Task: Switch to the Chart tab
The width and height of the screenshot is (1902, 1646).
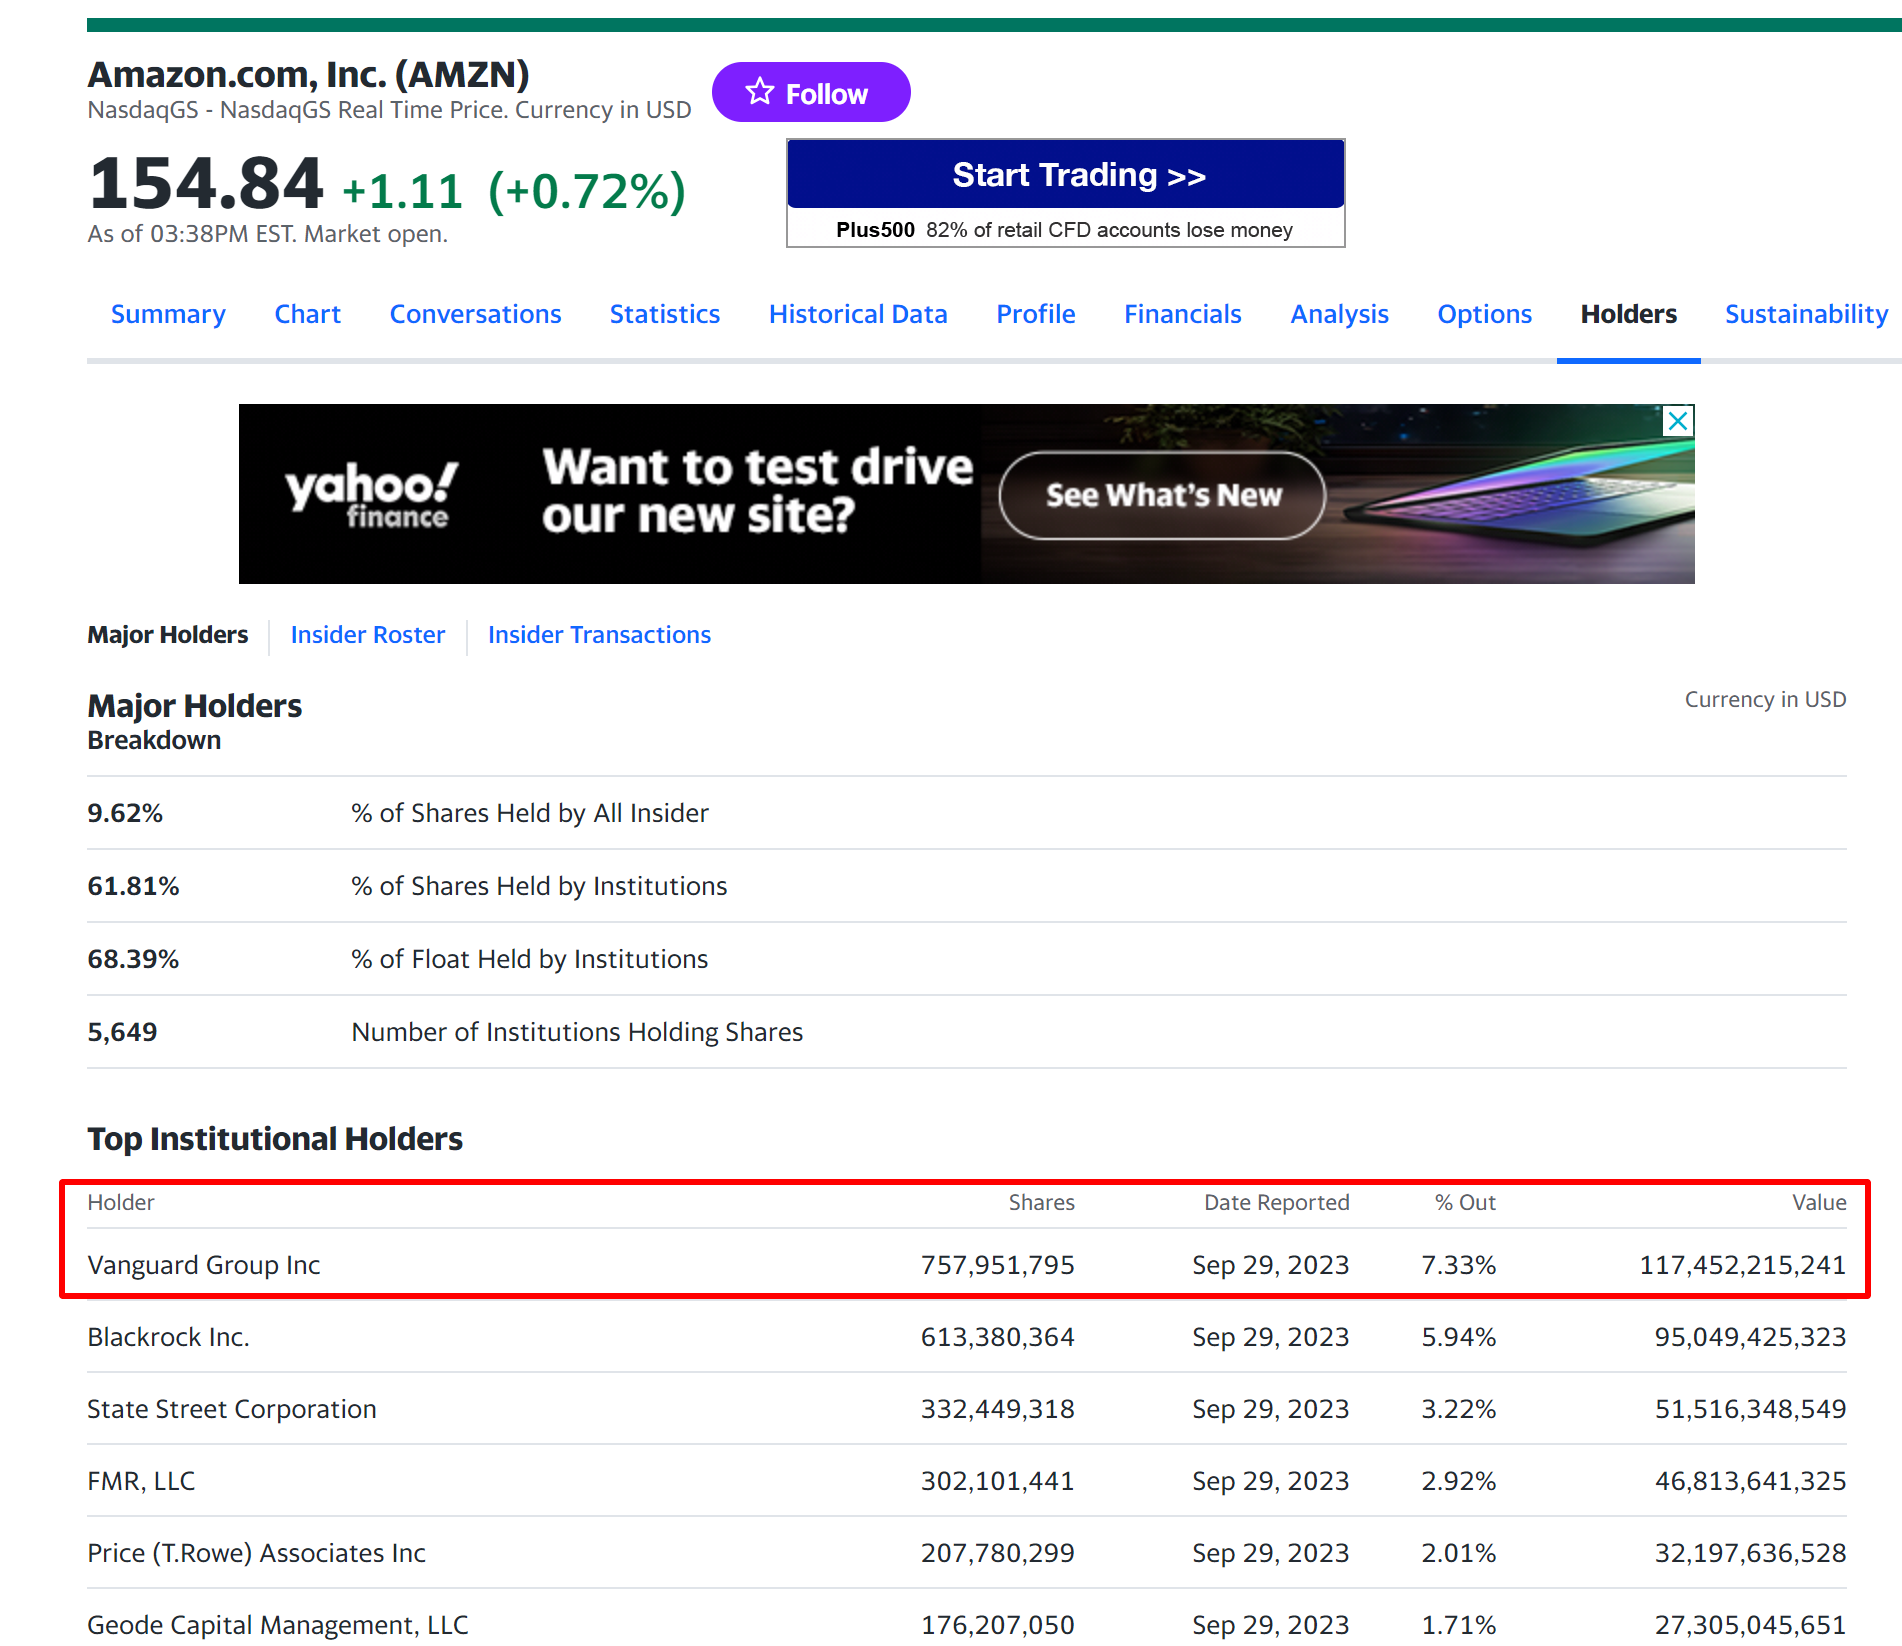Action: coord(307,314)
